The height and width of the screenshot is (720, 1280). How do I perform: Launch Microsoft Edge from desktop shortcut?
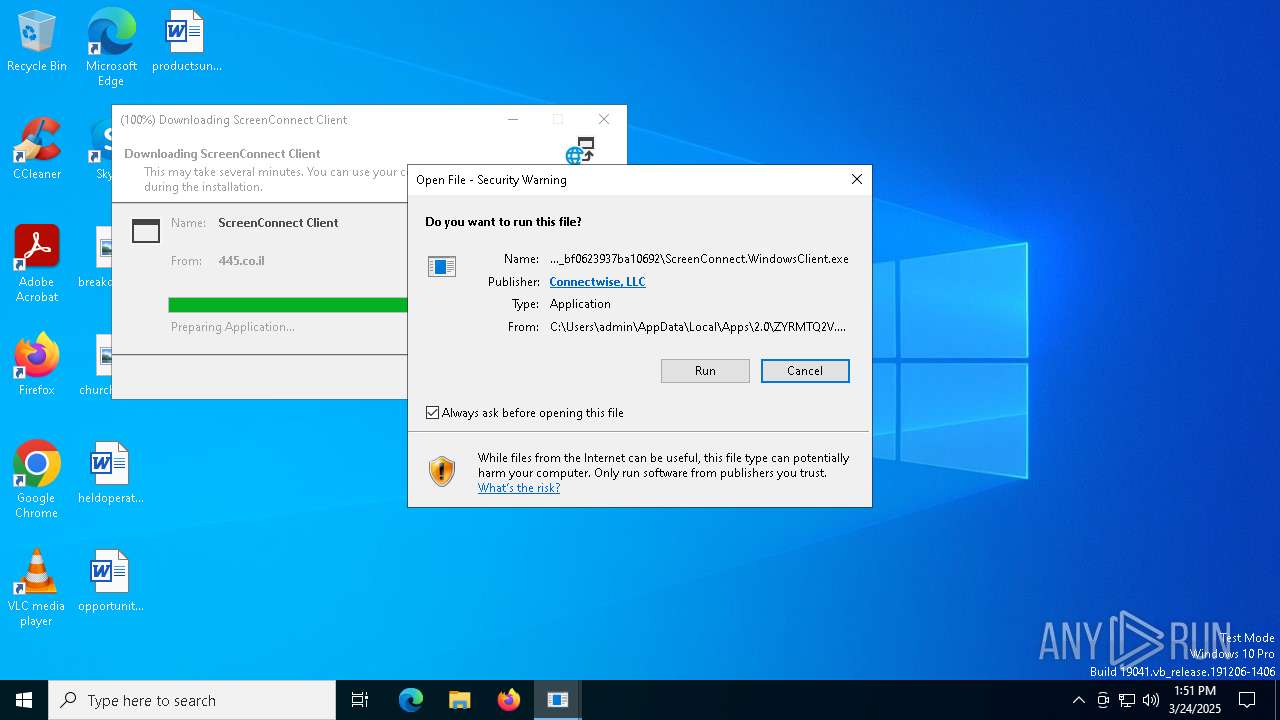(111, 47)
